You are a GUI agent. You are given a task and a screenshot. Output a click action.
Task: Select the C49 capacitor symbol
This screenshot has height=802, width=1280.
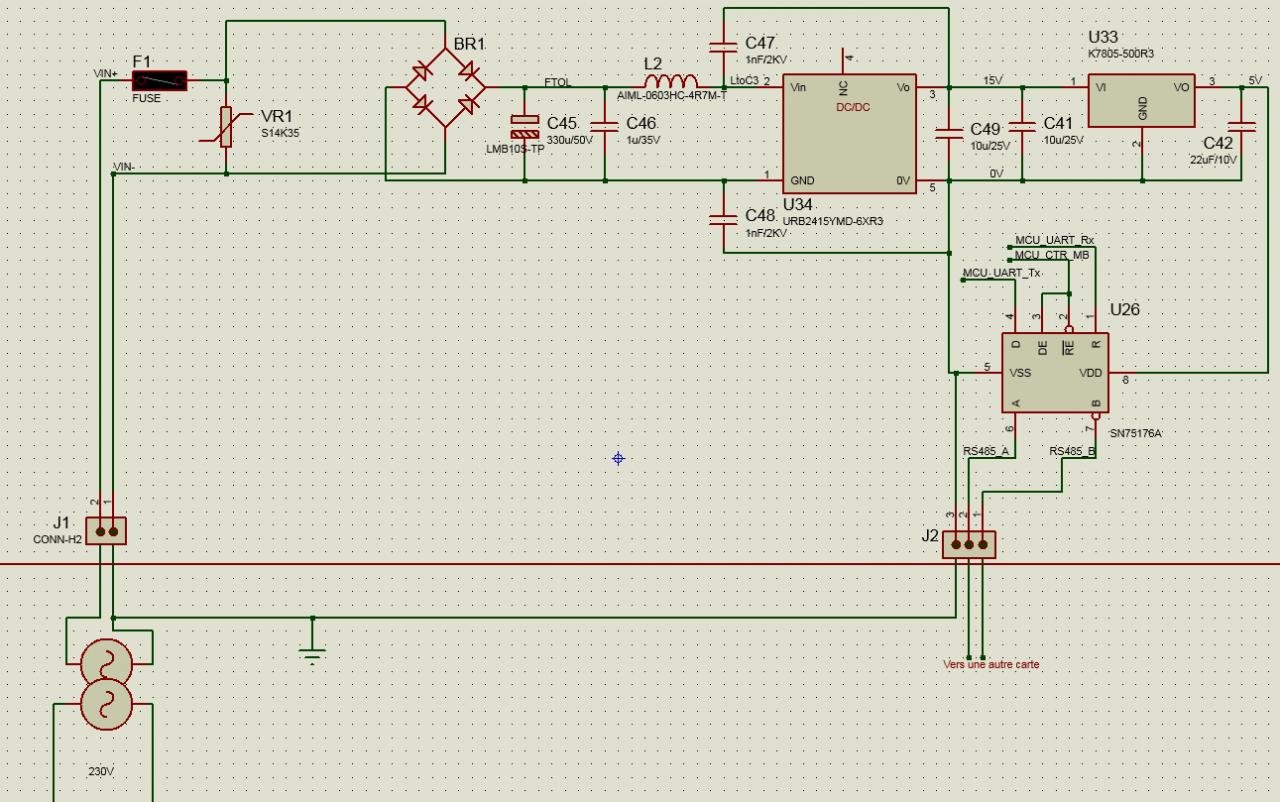(947, 132)
